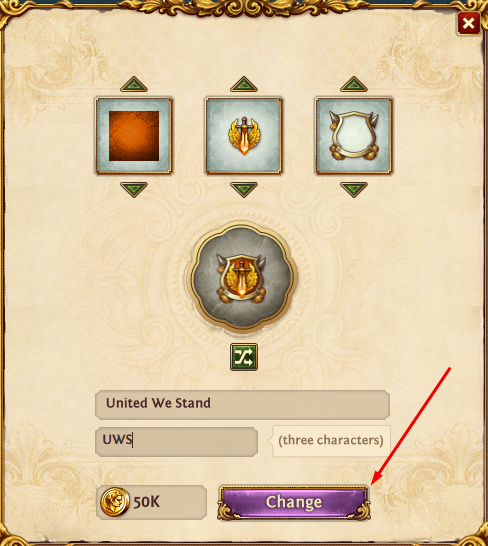
Task: Click the down arrow below flaming sword emblem
Action: [244, 190]
